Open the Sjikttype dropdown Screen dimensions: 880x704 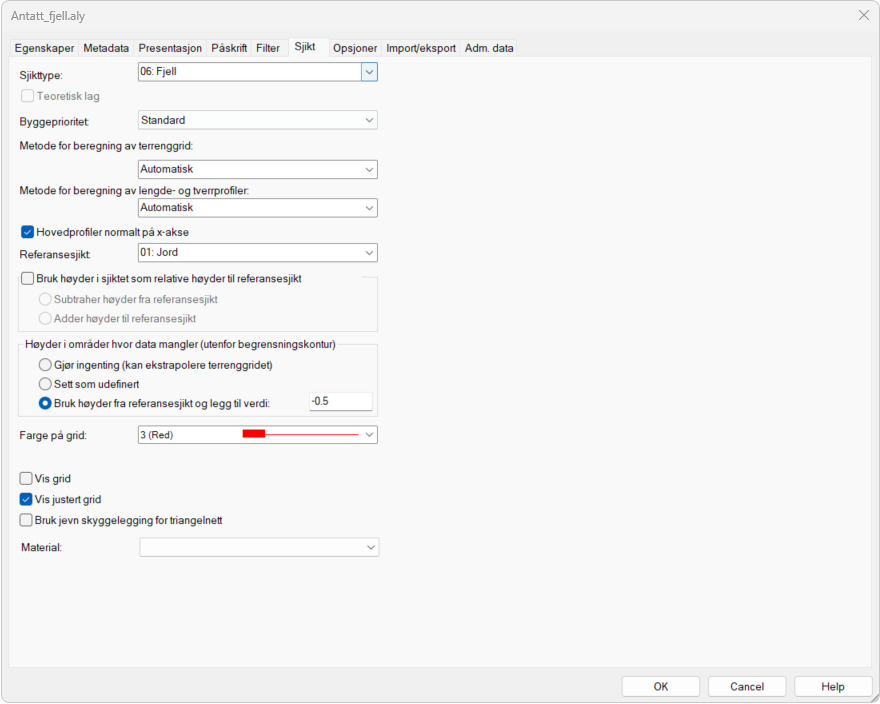point(369,72)
